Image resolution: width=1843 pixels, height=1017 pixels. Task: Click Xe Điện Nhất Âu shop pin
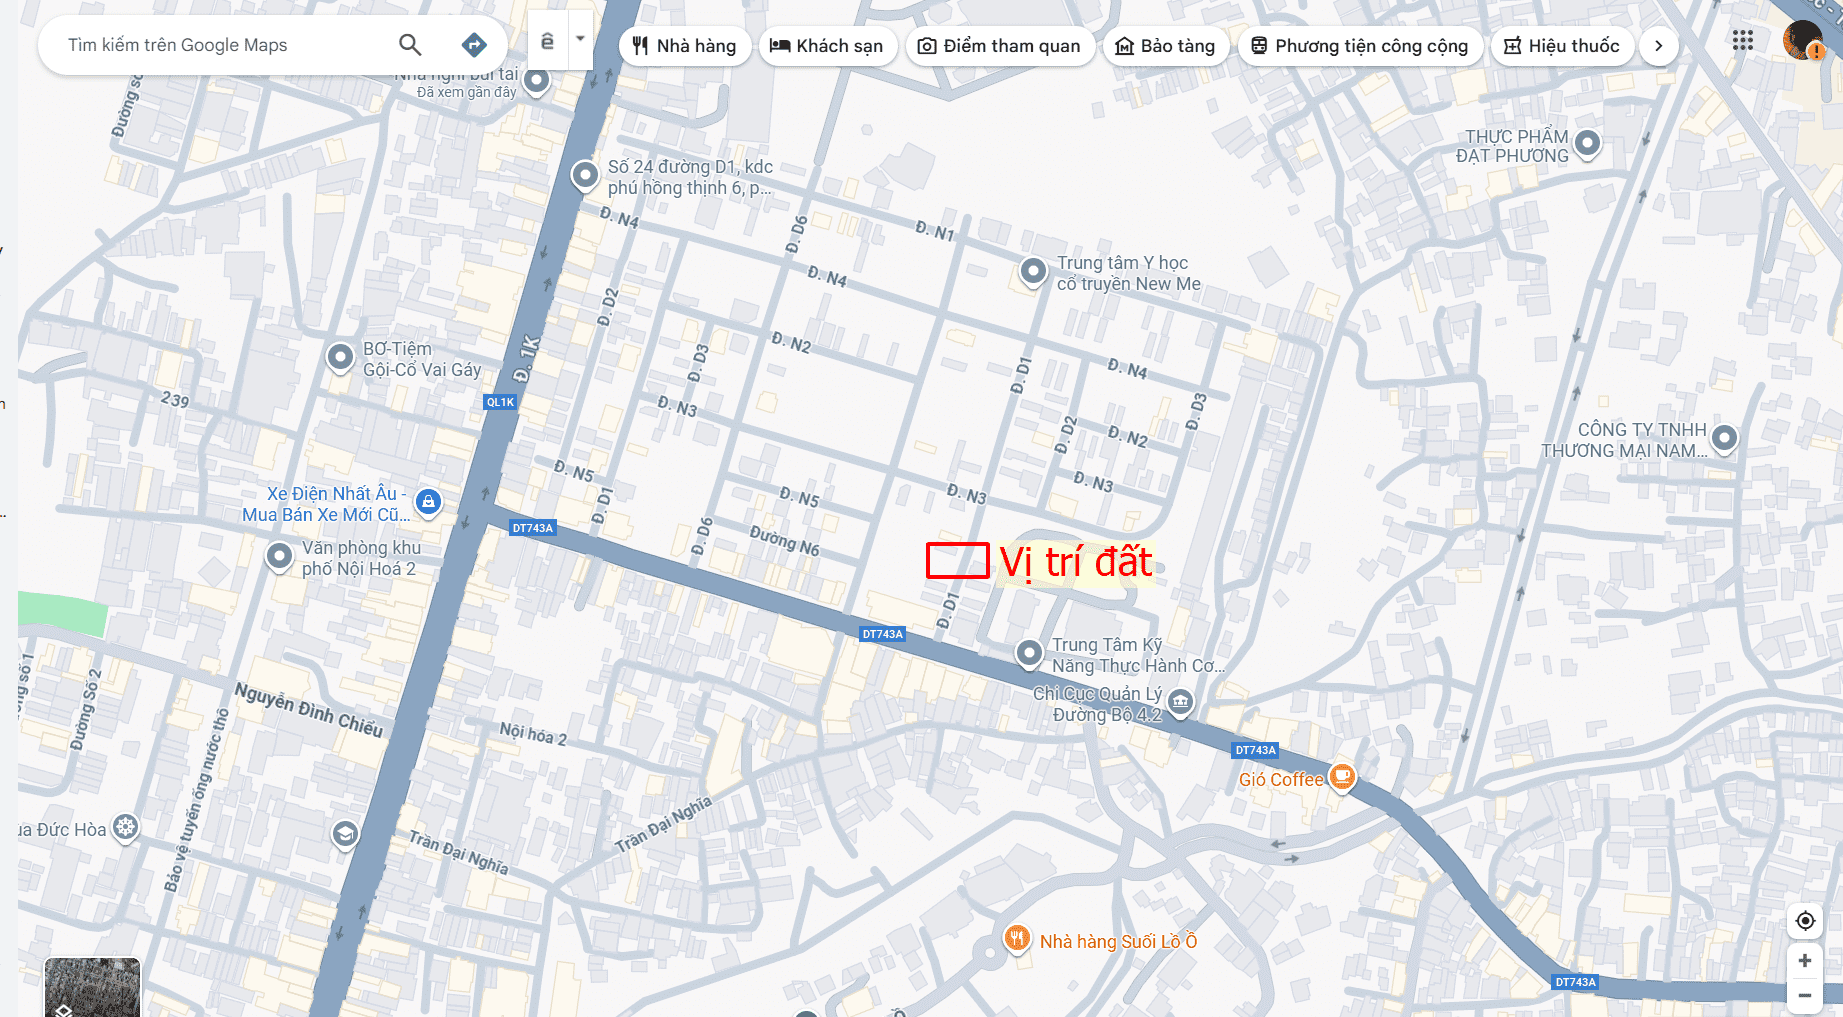tap(428, 502)
